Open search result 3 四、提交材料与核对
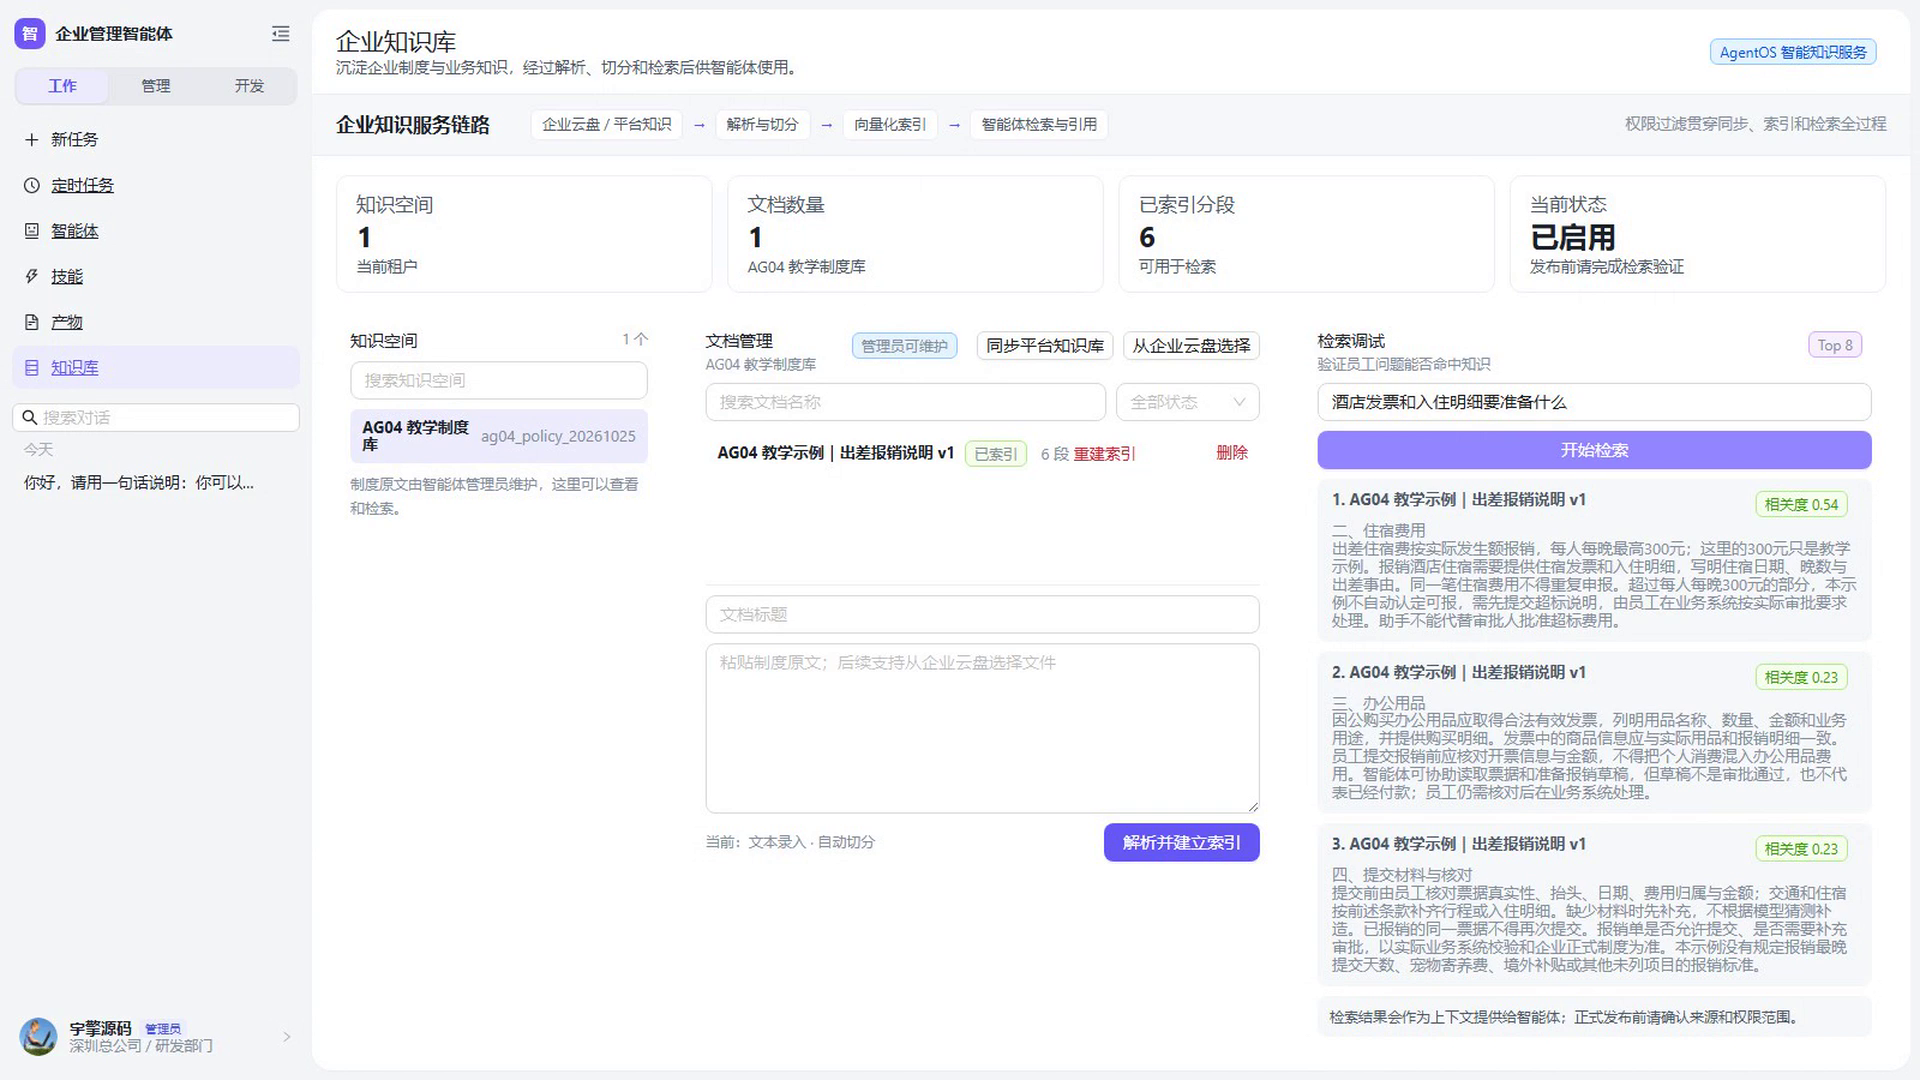The width and height of the screenshot is (1920, 1080). (x=1594, y=904)
